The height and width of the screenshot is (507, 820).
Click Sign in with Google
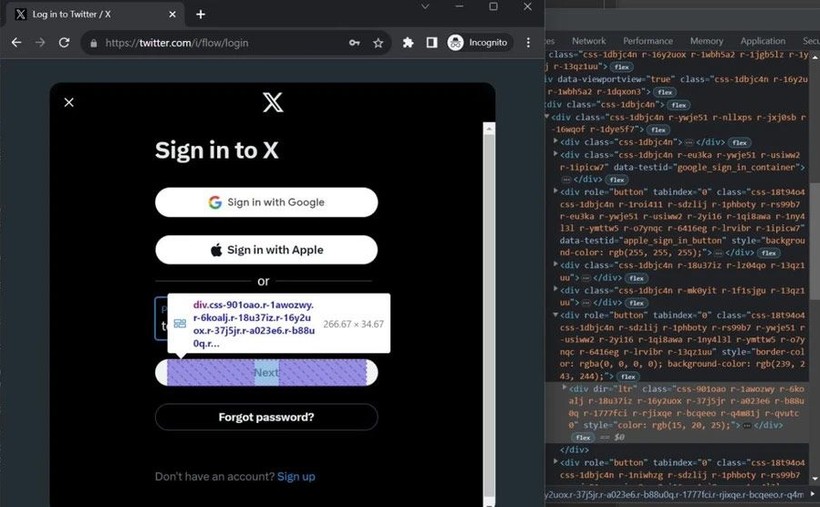[x=266, y=202]
